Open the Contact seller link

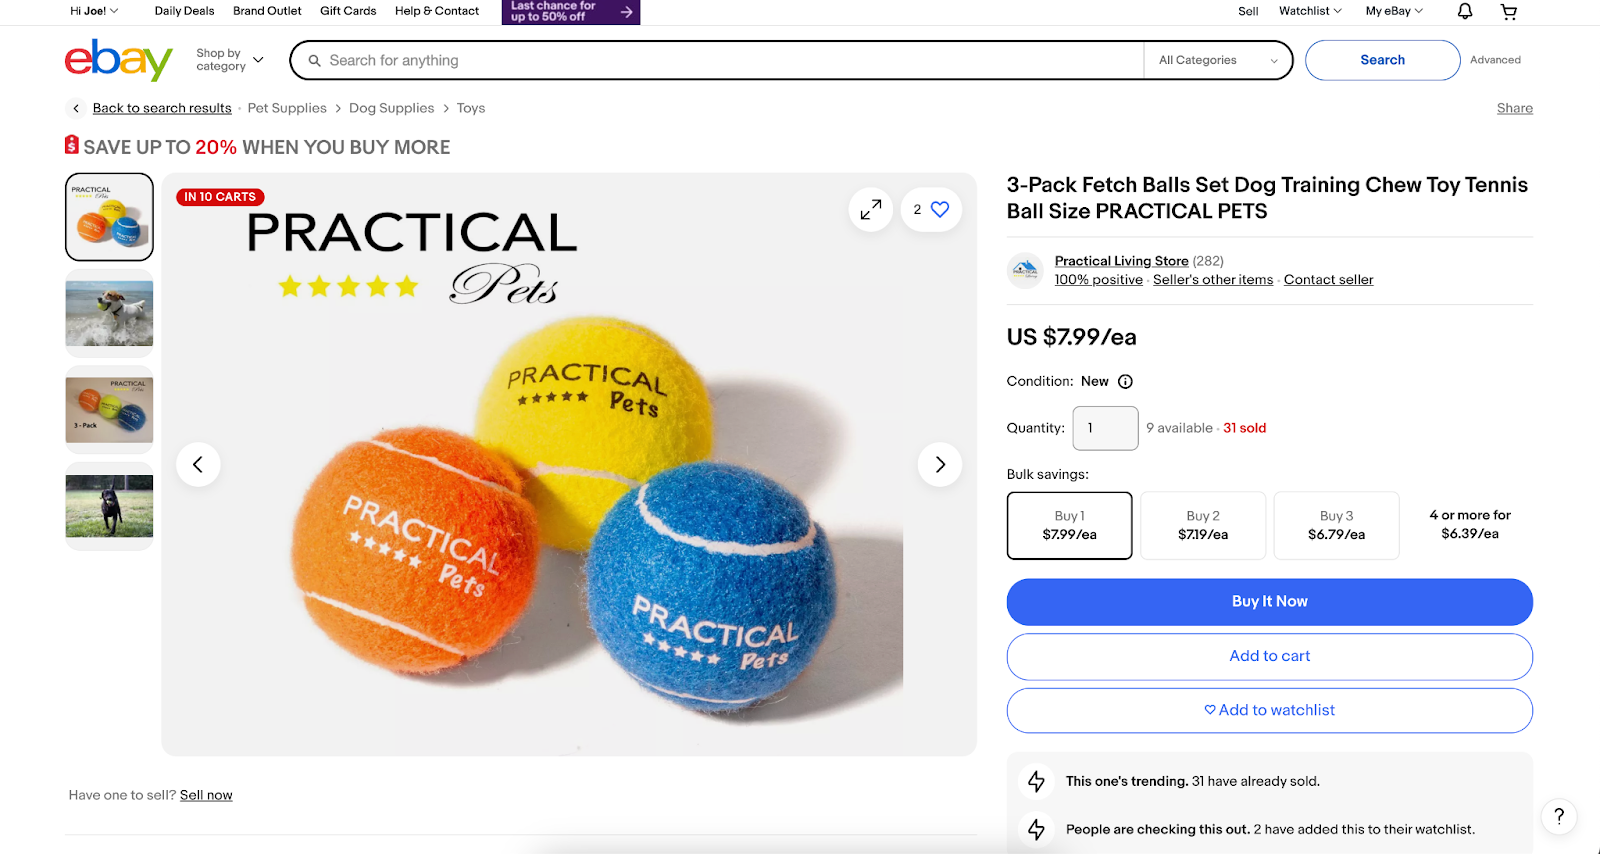point(1328,279)
